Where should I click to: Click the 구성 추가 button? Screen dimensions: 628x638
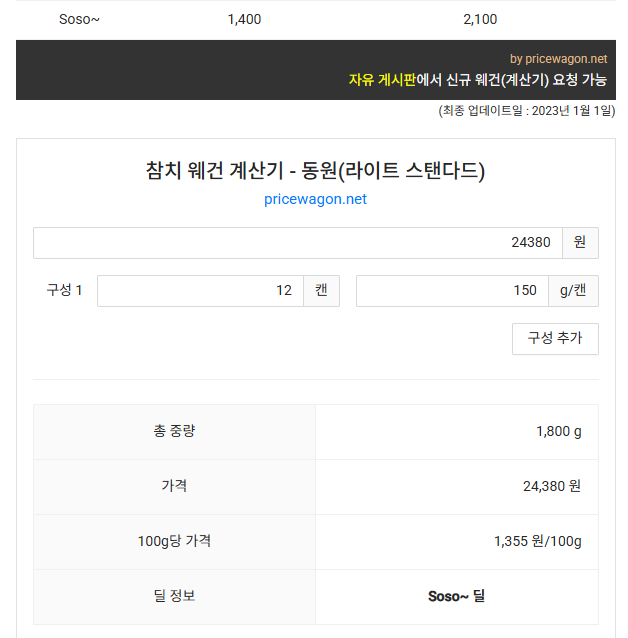(555, 339)
